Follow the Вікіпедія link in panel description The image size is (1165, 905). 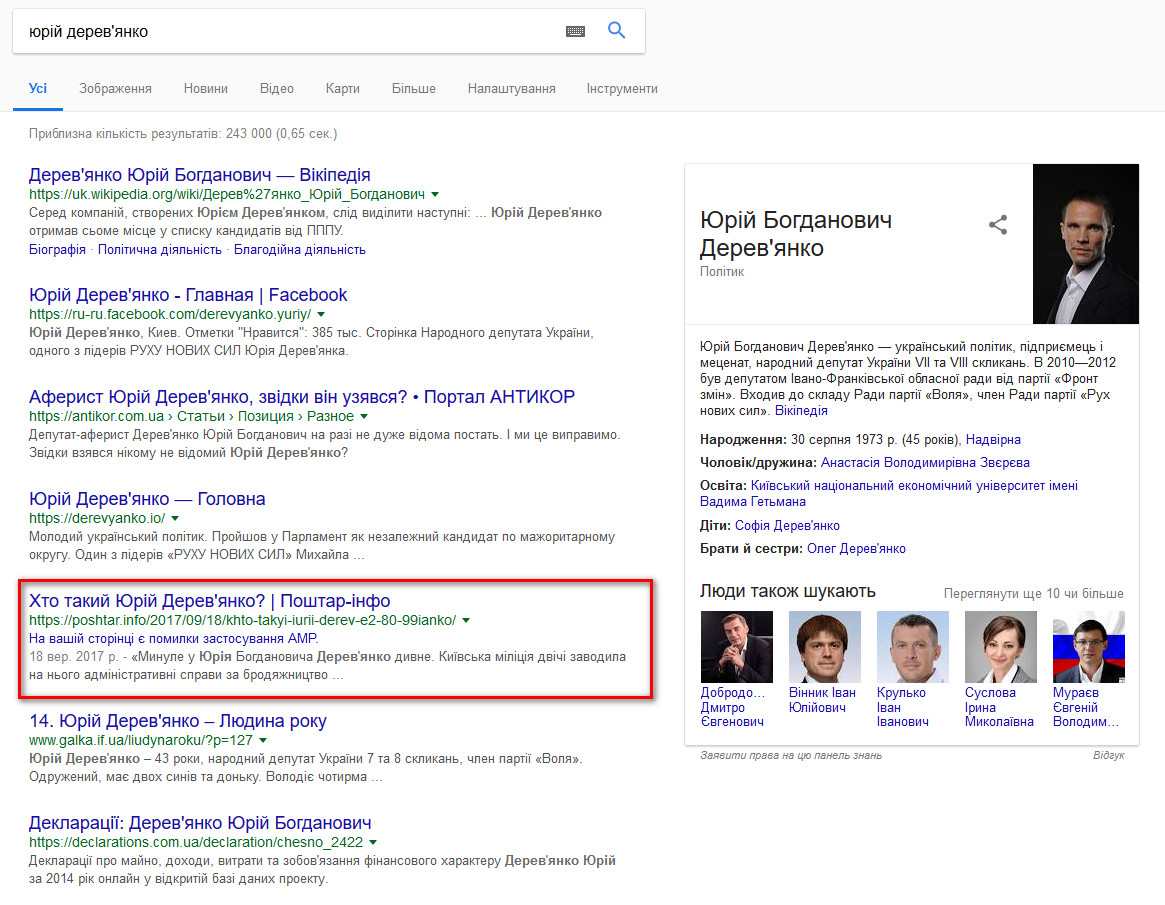pyautogui.click(x=801, y=411)
